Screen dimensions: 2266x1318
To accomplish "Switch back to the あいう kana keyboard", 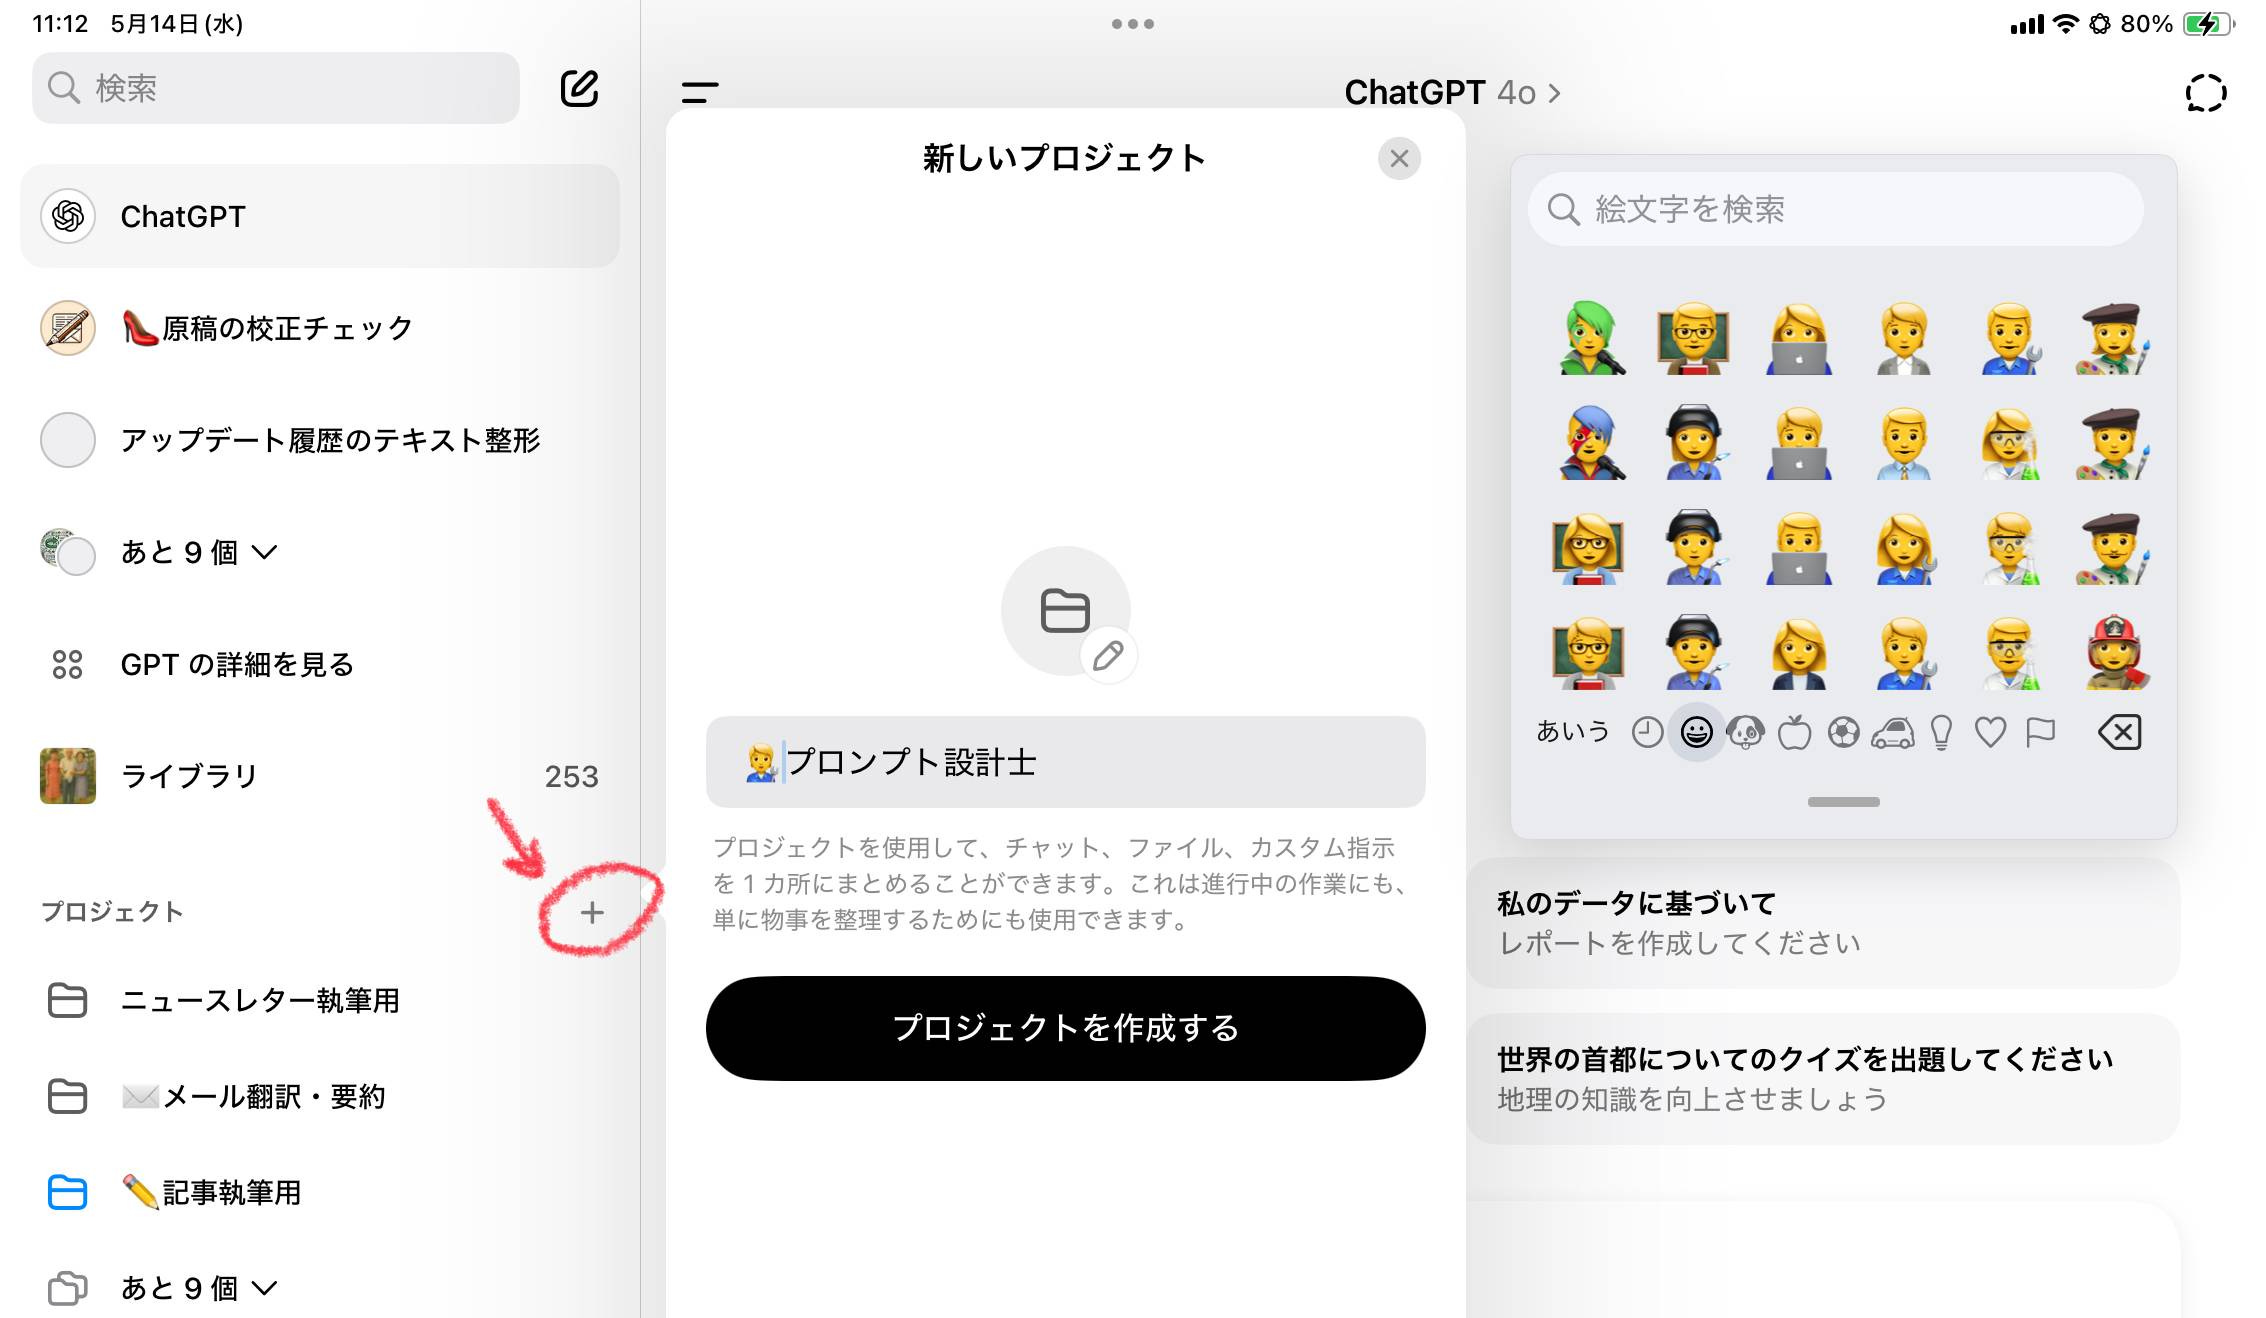I will click(x=1573, y=731).
